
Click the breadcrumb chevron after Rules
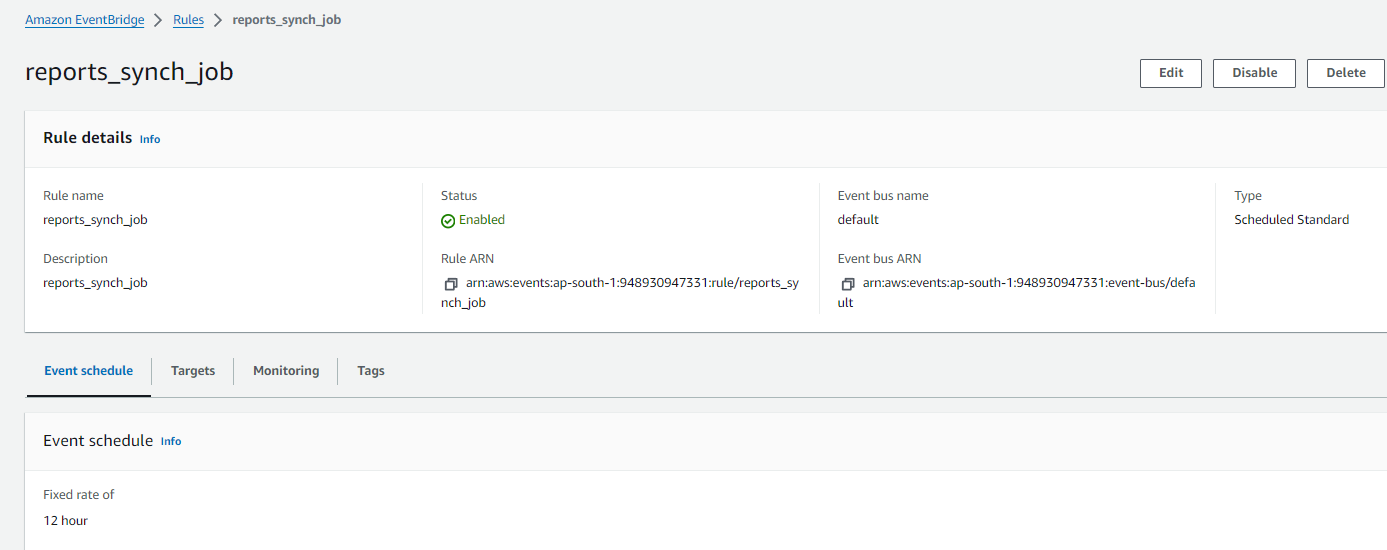pos(218,20)
